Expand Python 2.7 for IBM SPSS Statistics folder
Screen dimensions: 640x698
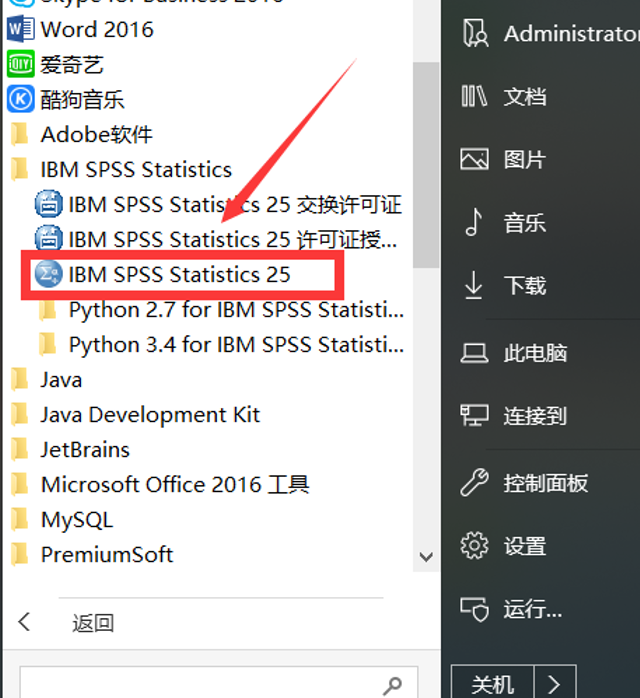(221, 309)
